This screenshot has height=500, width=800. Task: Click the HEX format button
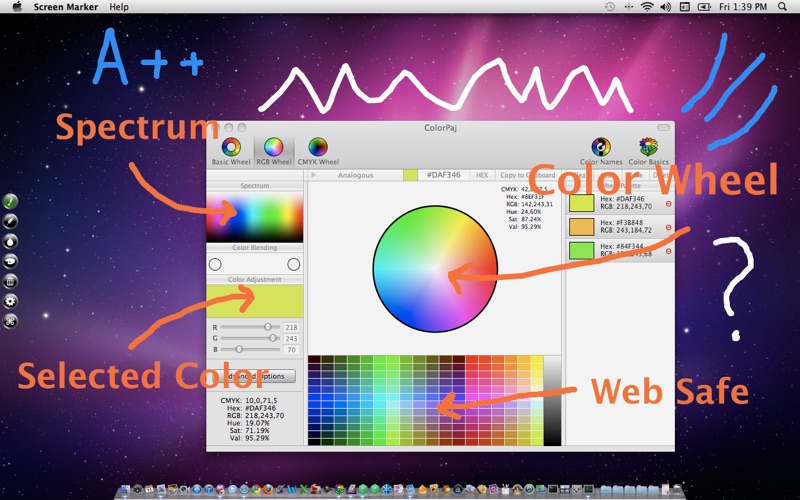pyautogui.click(x=482, y=175)
